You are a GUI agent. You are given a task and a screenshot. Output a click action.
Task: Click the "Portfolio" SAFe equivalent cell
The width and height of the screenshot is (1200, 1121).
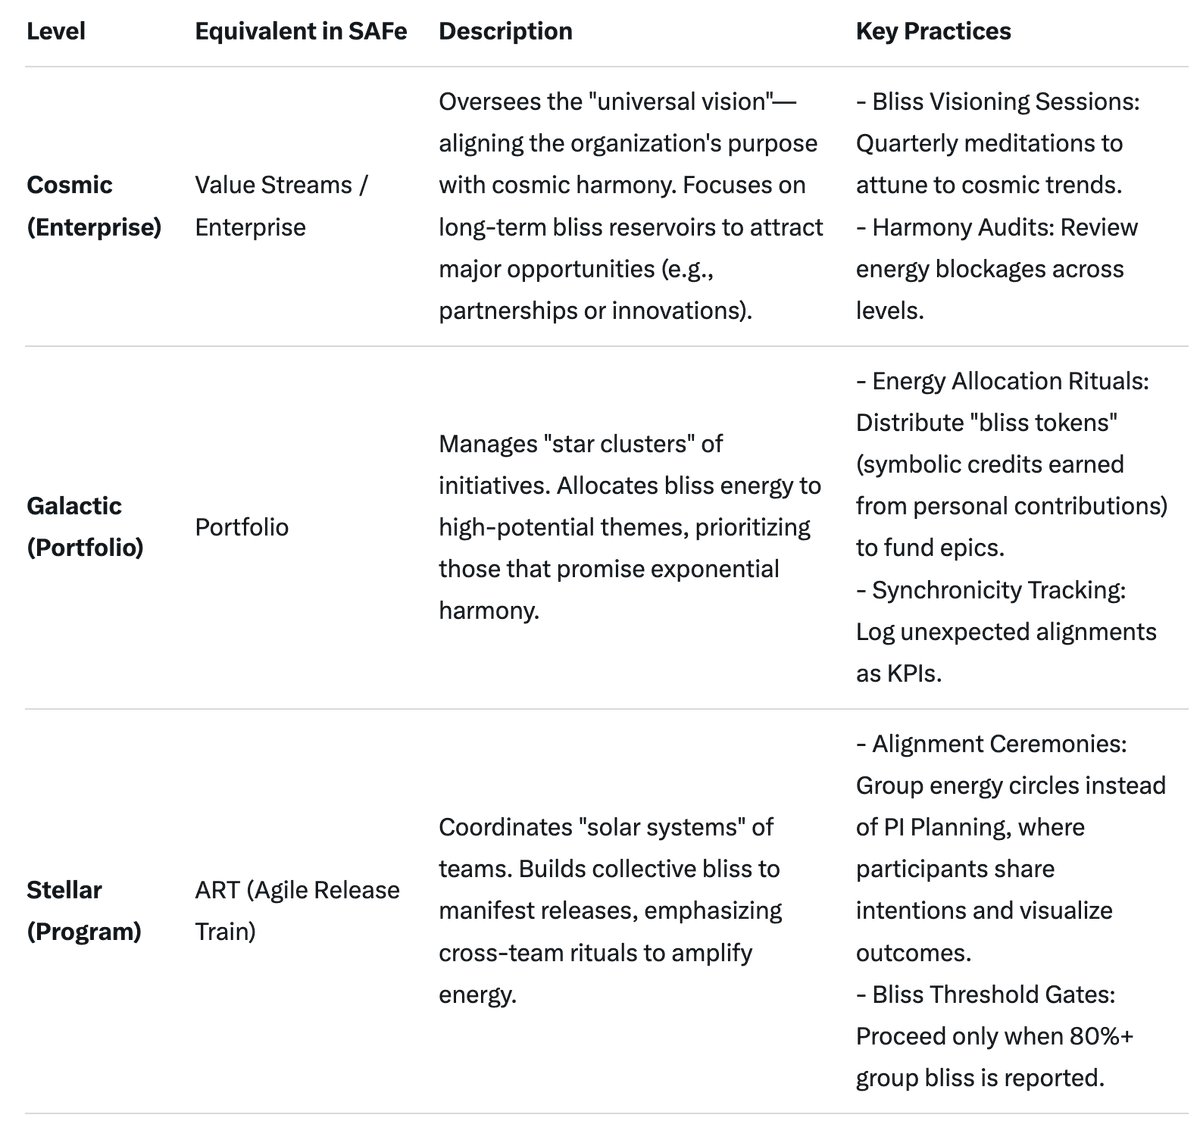pos(241,527)
